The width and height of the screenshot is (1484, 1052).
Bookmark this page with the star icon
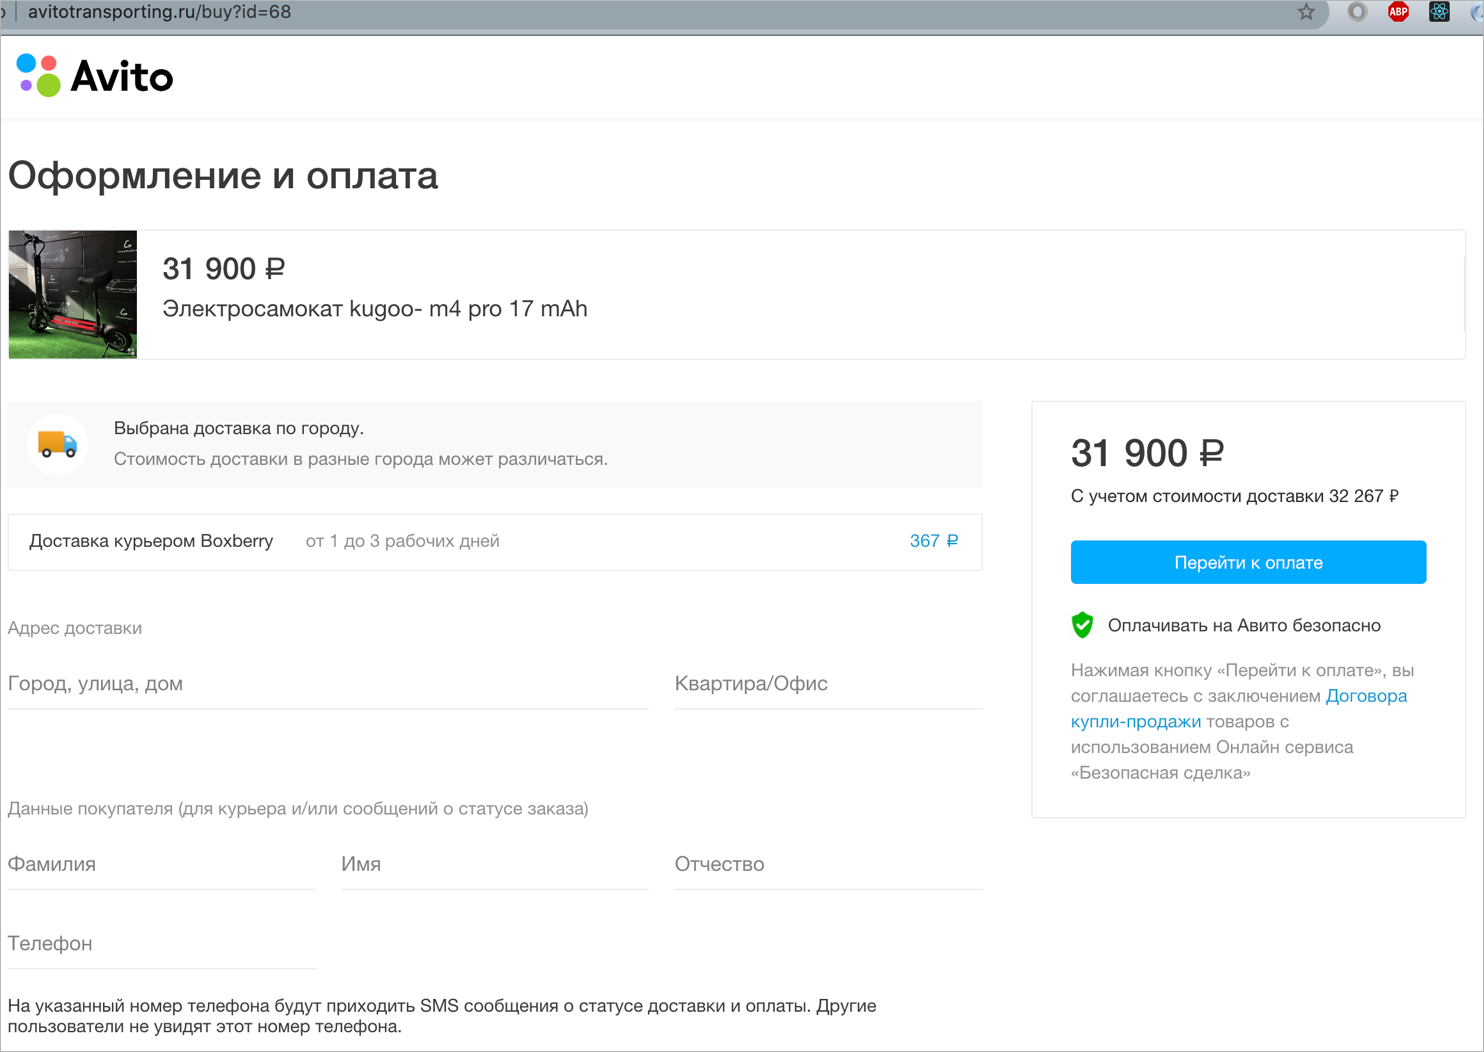pos(1306,12)
